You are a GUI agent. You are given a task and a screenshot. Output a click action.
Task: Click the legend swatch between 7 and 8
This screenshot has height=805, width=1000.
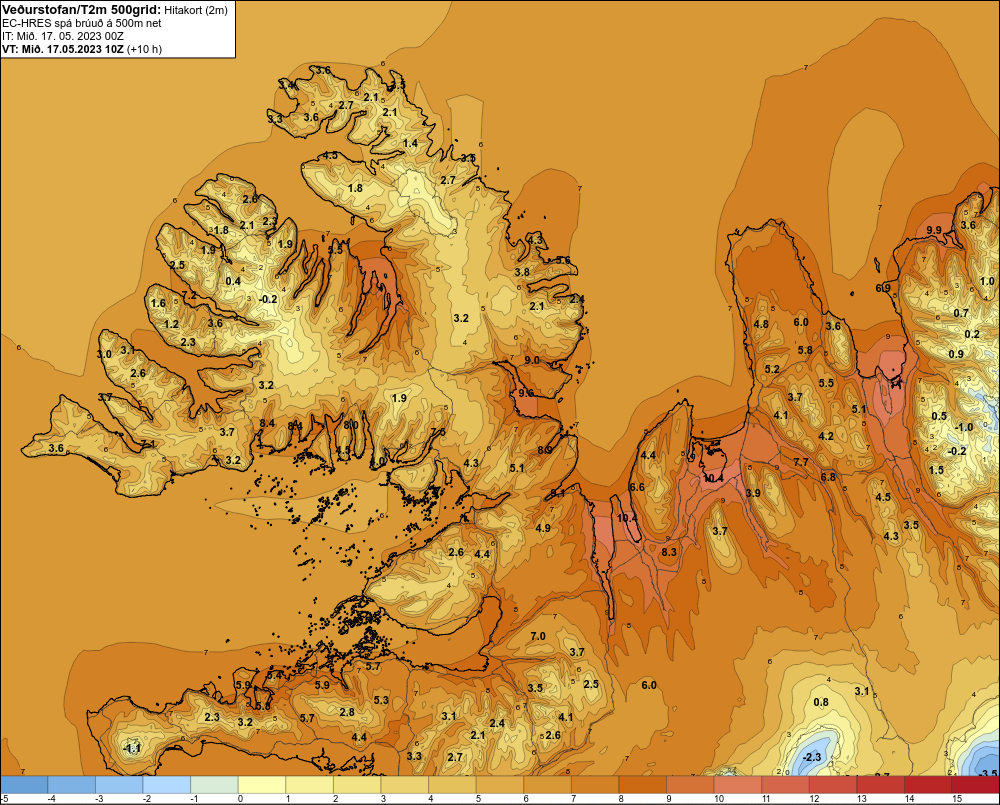pyautogui.click(x=595, y=785)
